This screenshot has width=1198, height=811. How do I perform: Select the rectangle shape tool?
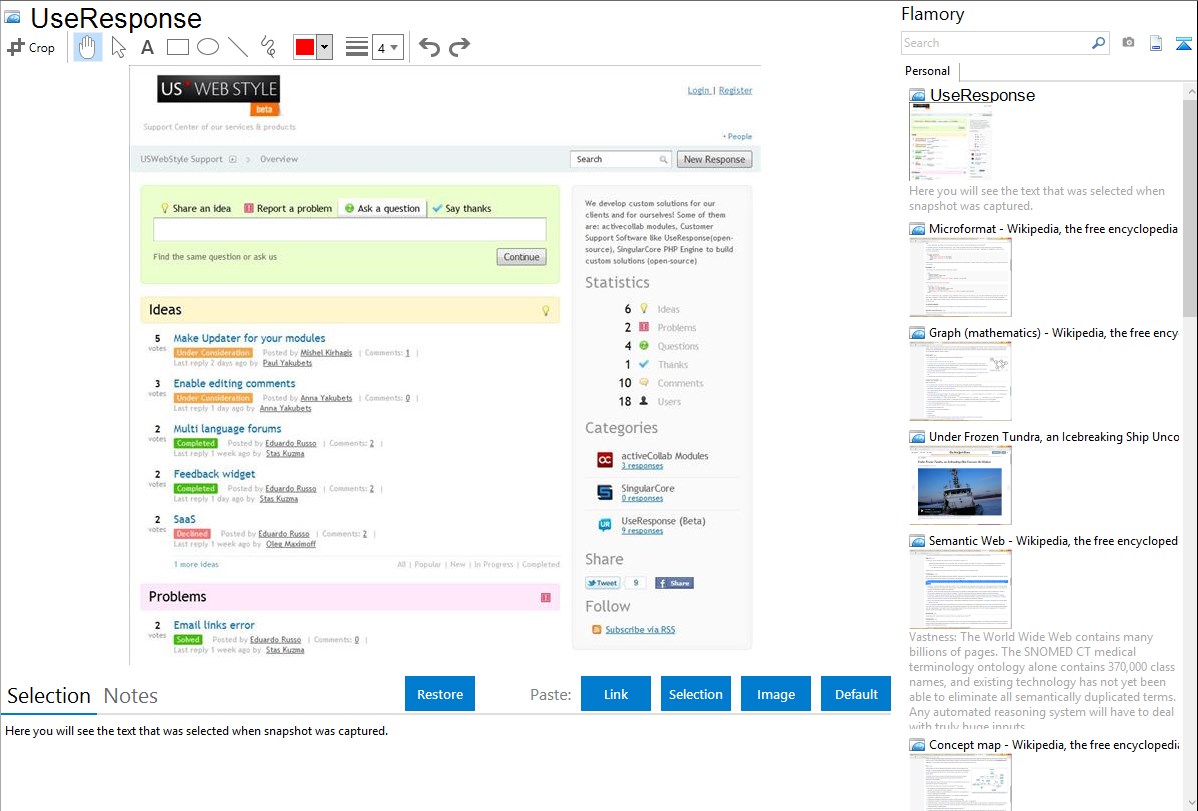tap(177, 47)
